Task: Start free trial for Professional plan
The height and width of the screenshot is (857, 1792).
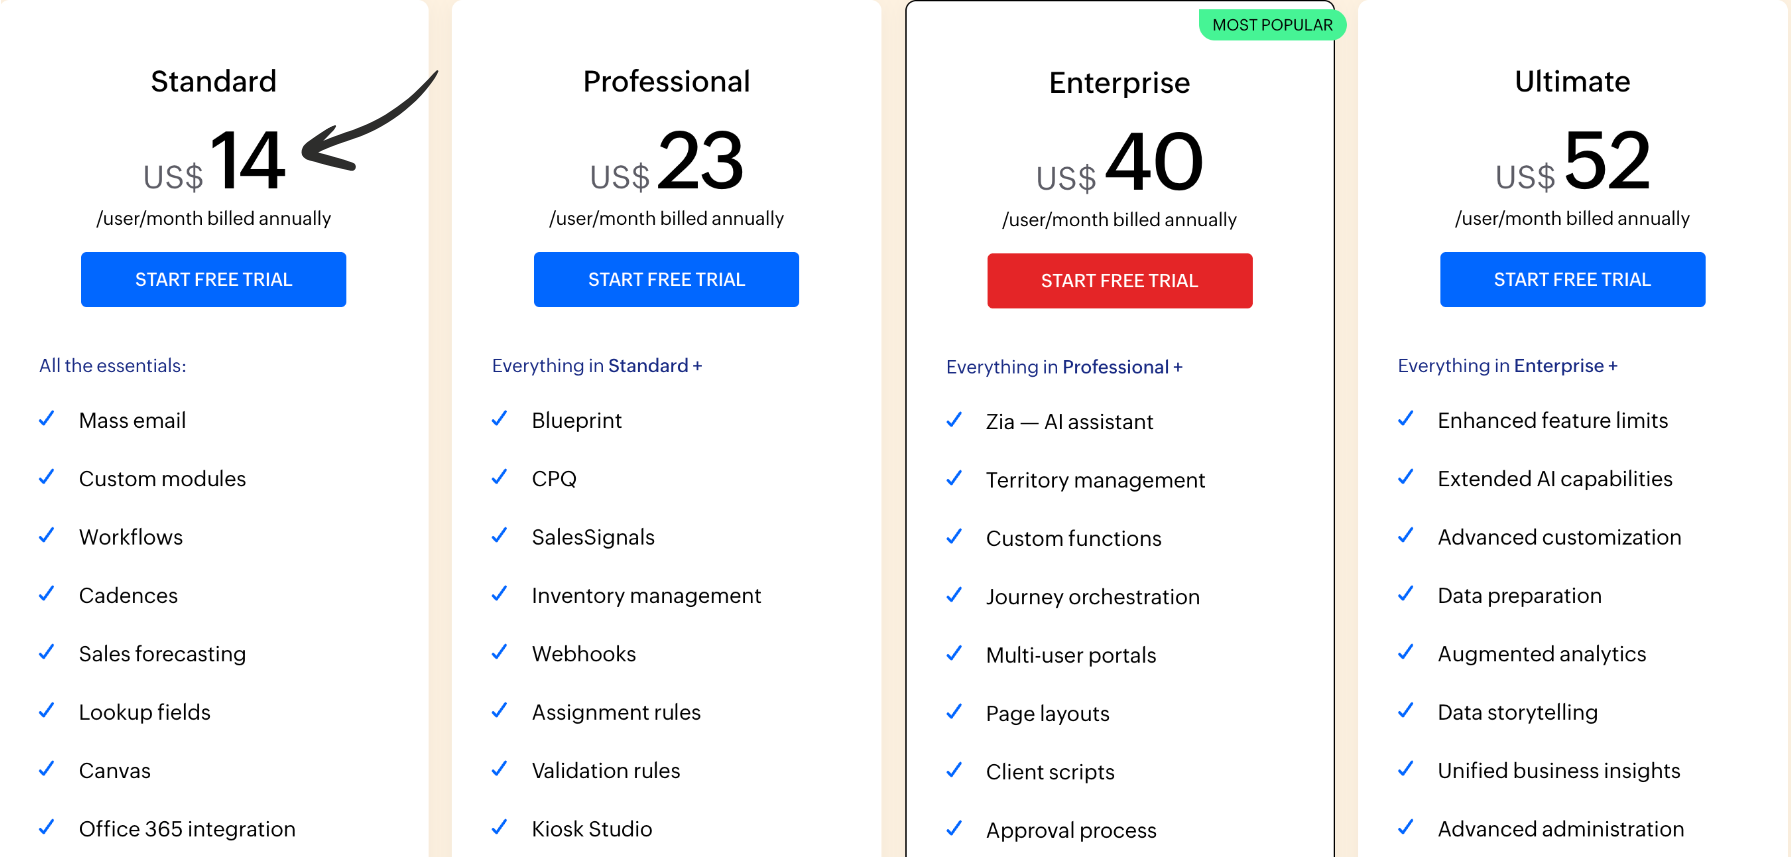Action: [666, 280]
